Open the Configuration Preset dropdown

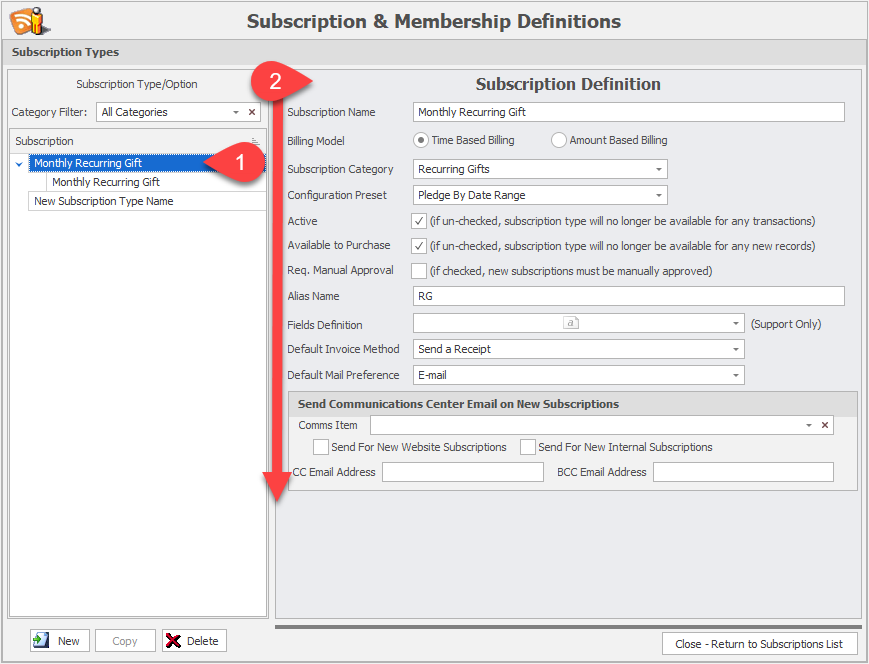pos(658,195)
